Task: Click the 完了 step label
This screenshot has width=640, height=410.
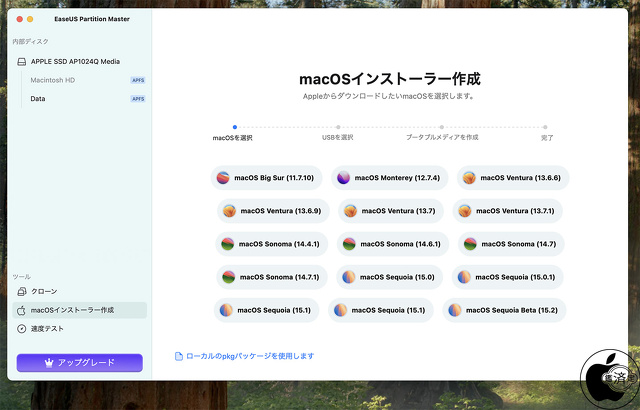Action: point(547,138)
